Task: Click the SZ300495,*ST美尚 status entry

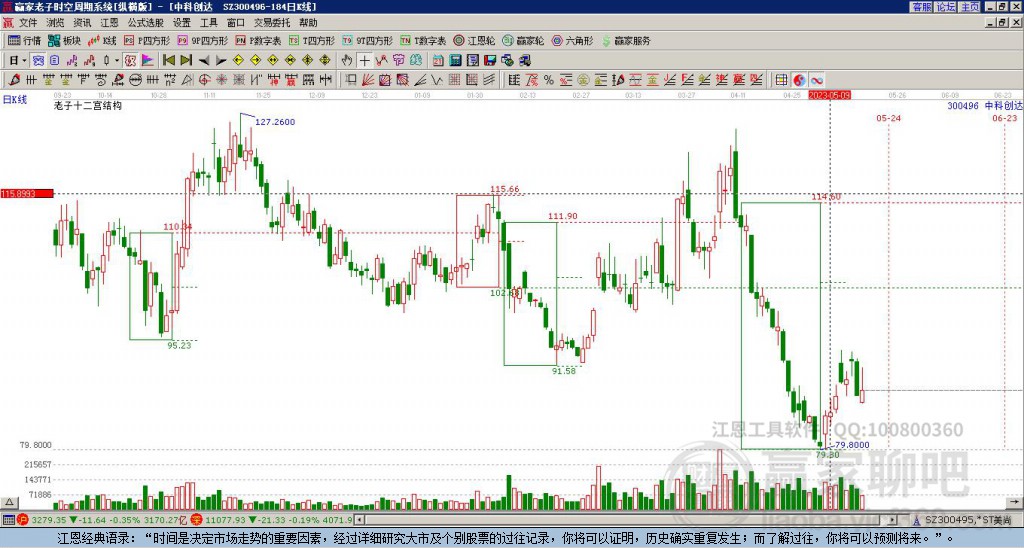Action: [x=968, y=520]
